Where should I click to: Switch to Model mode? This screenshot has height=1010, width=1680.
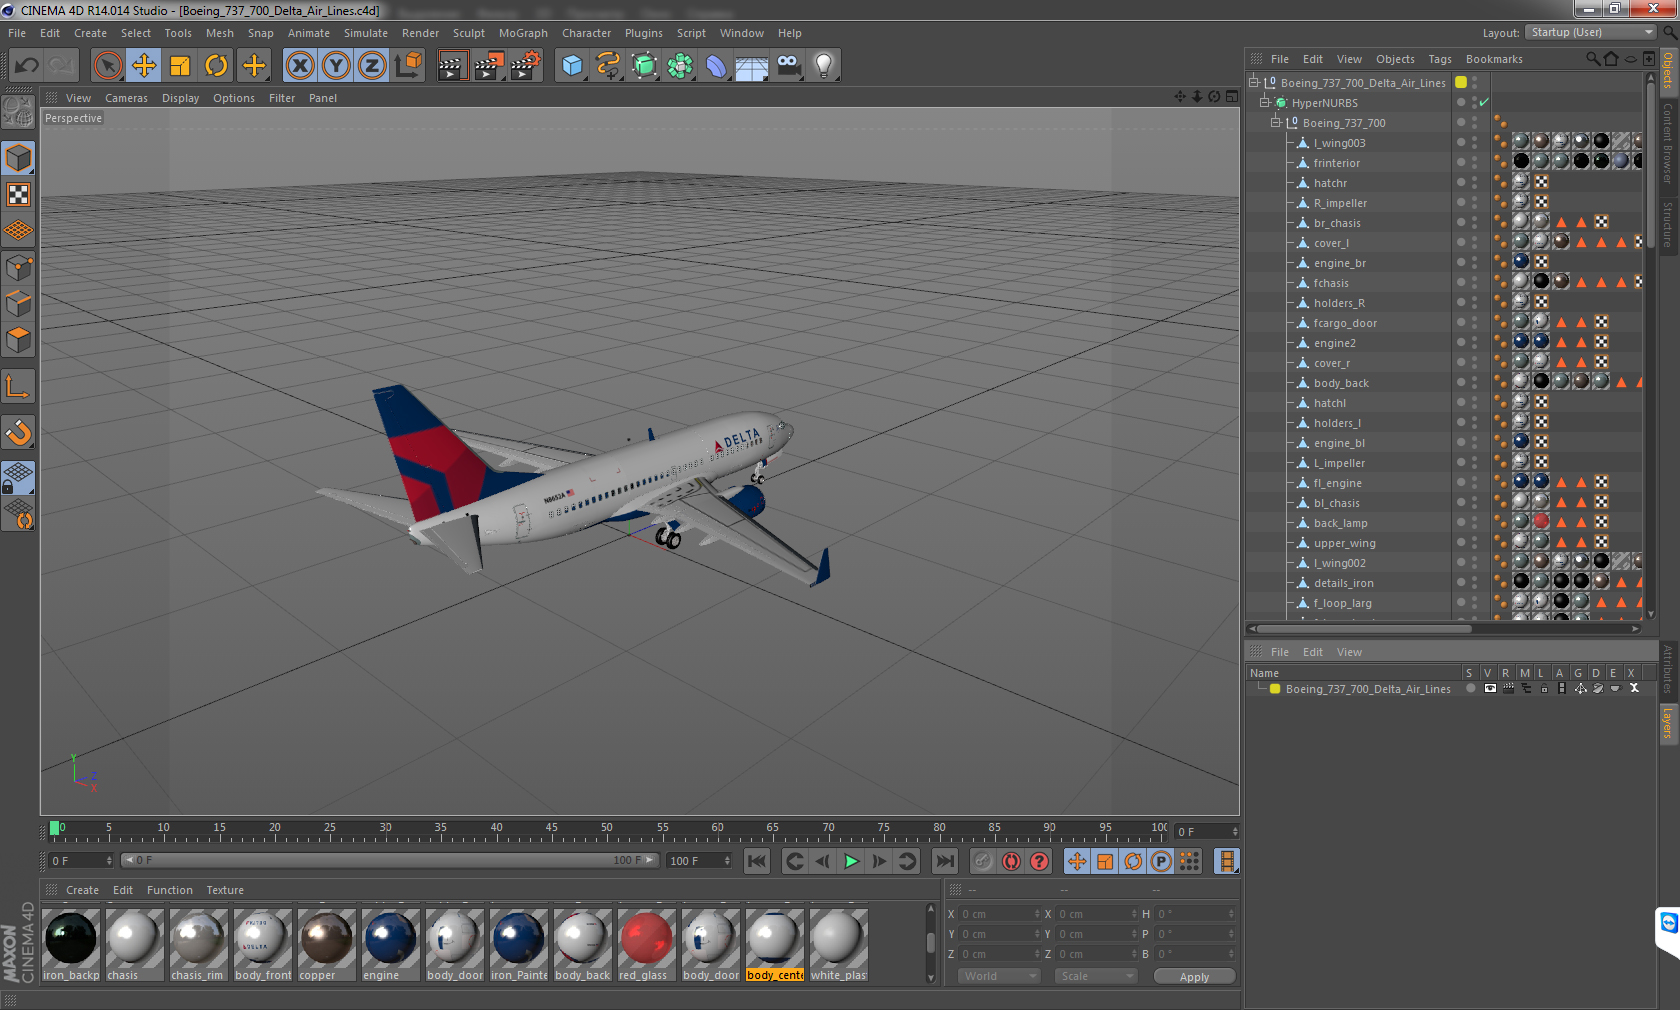coord(19,159)
